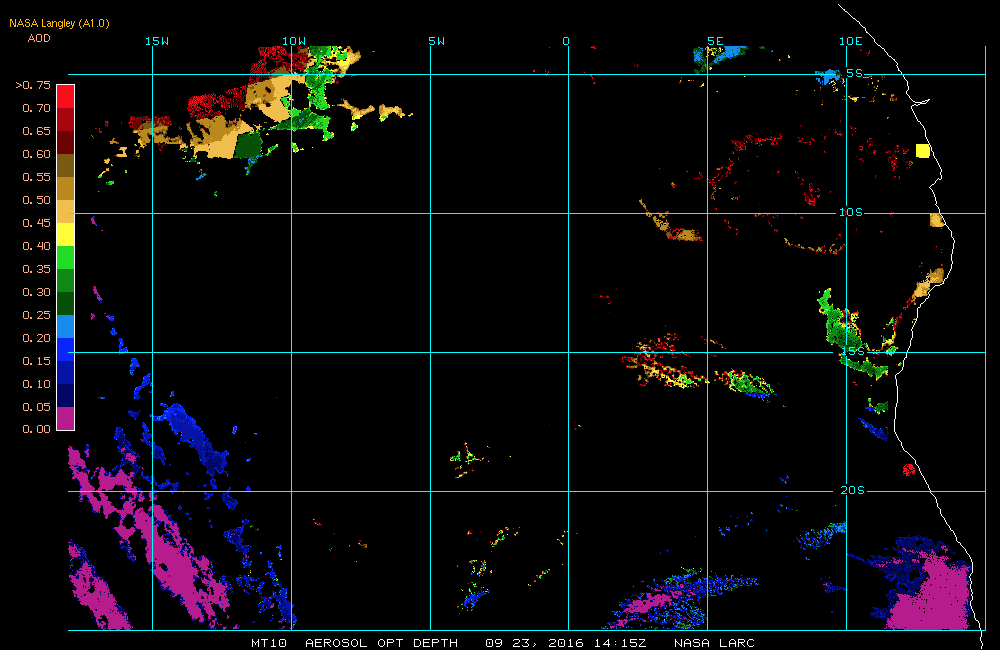The height and width of the screenshot is (650, 1000).
Task: Click the 10S latitude label
Action: coord(851,212)
